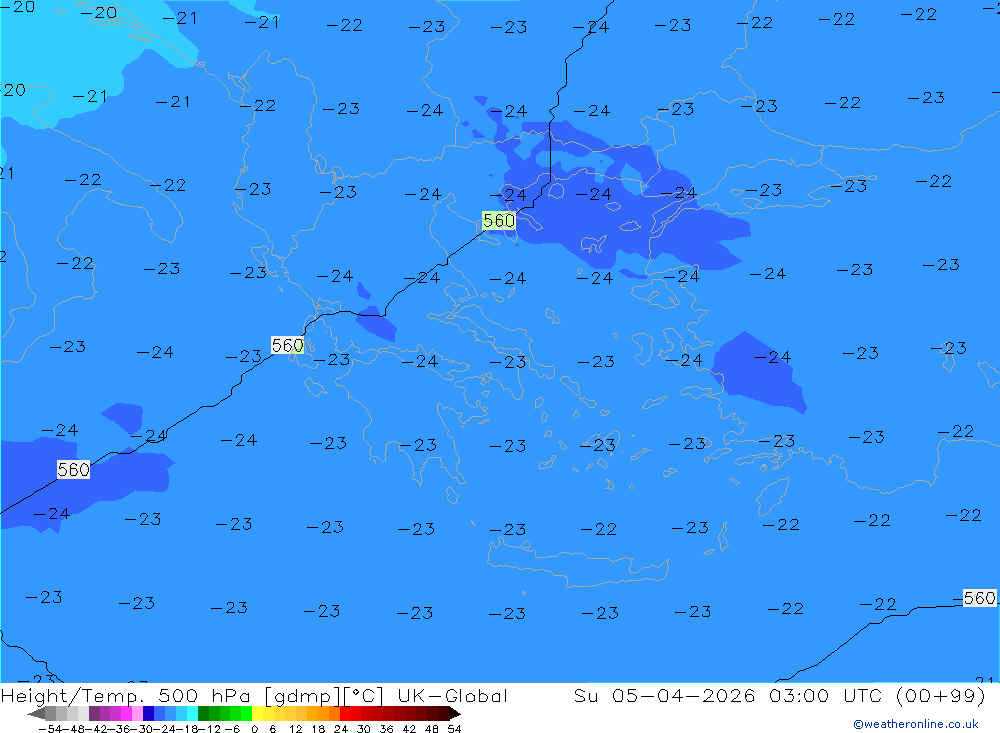The width and height of the screenshot is (1000, 733).
Task: Click the 'UK-Global' model name text
Action: pos(452,695)
